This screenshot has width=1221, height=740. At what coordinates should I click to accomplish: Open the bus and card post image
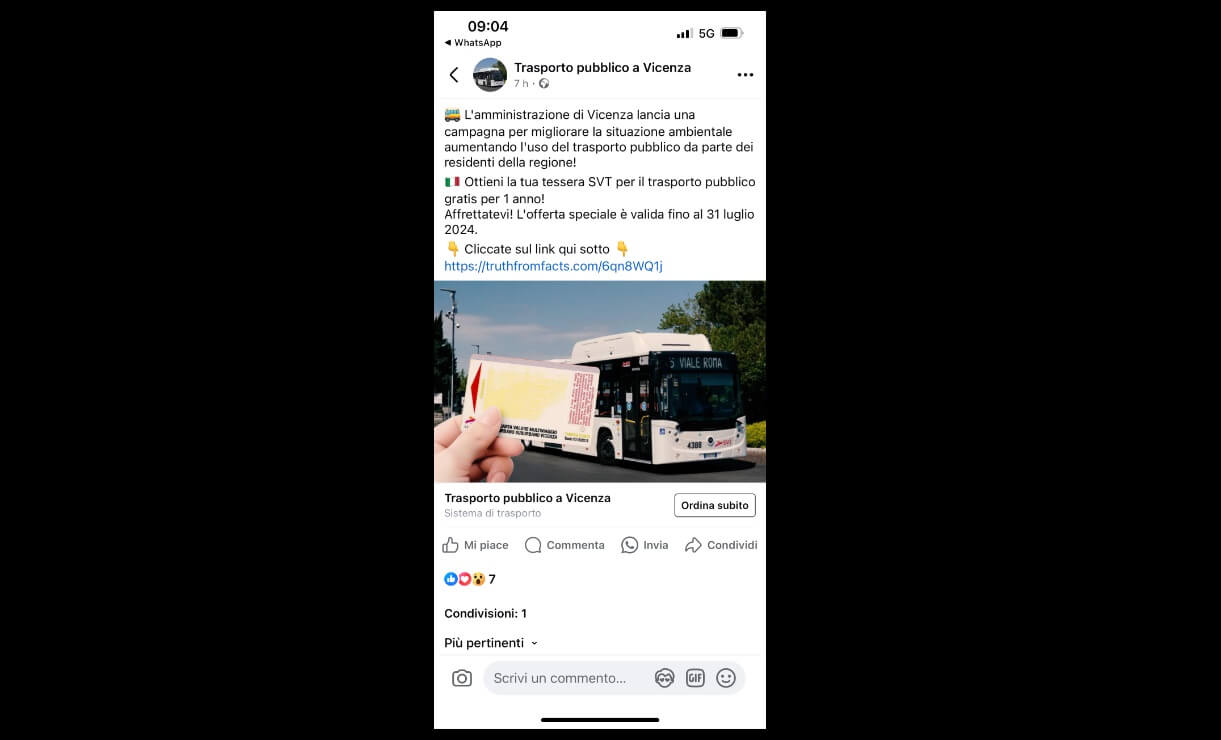[600, 382]
